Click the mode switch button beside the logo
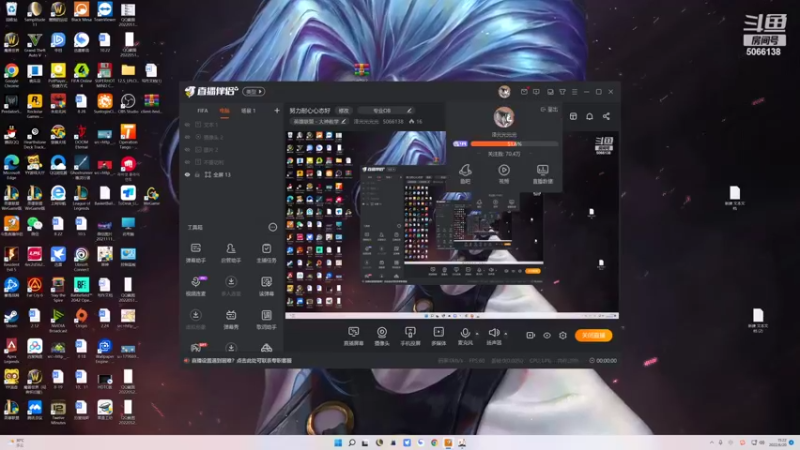 point(254,92)
